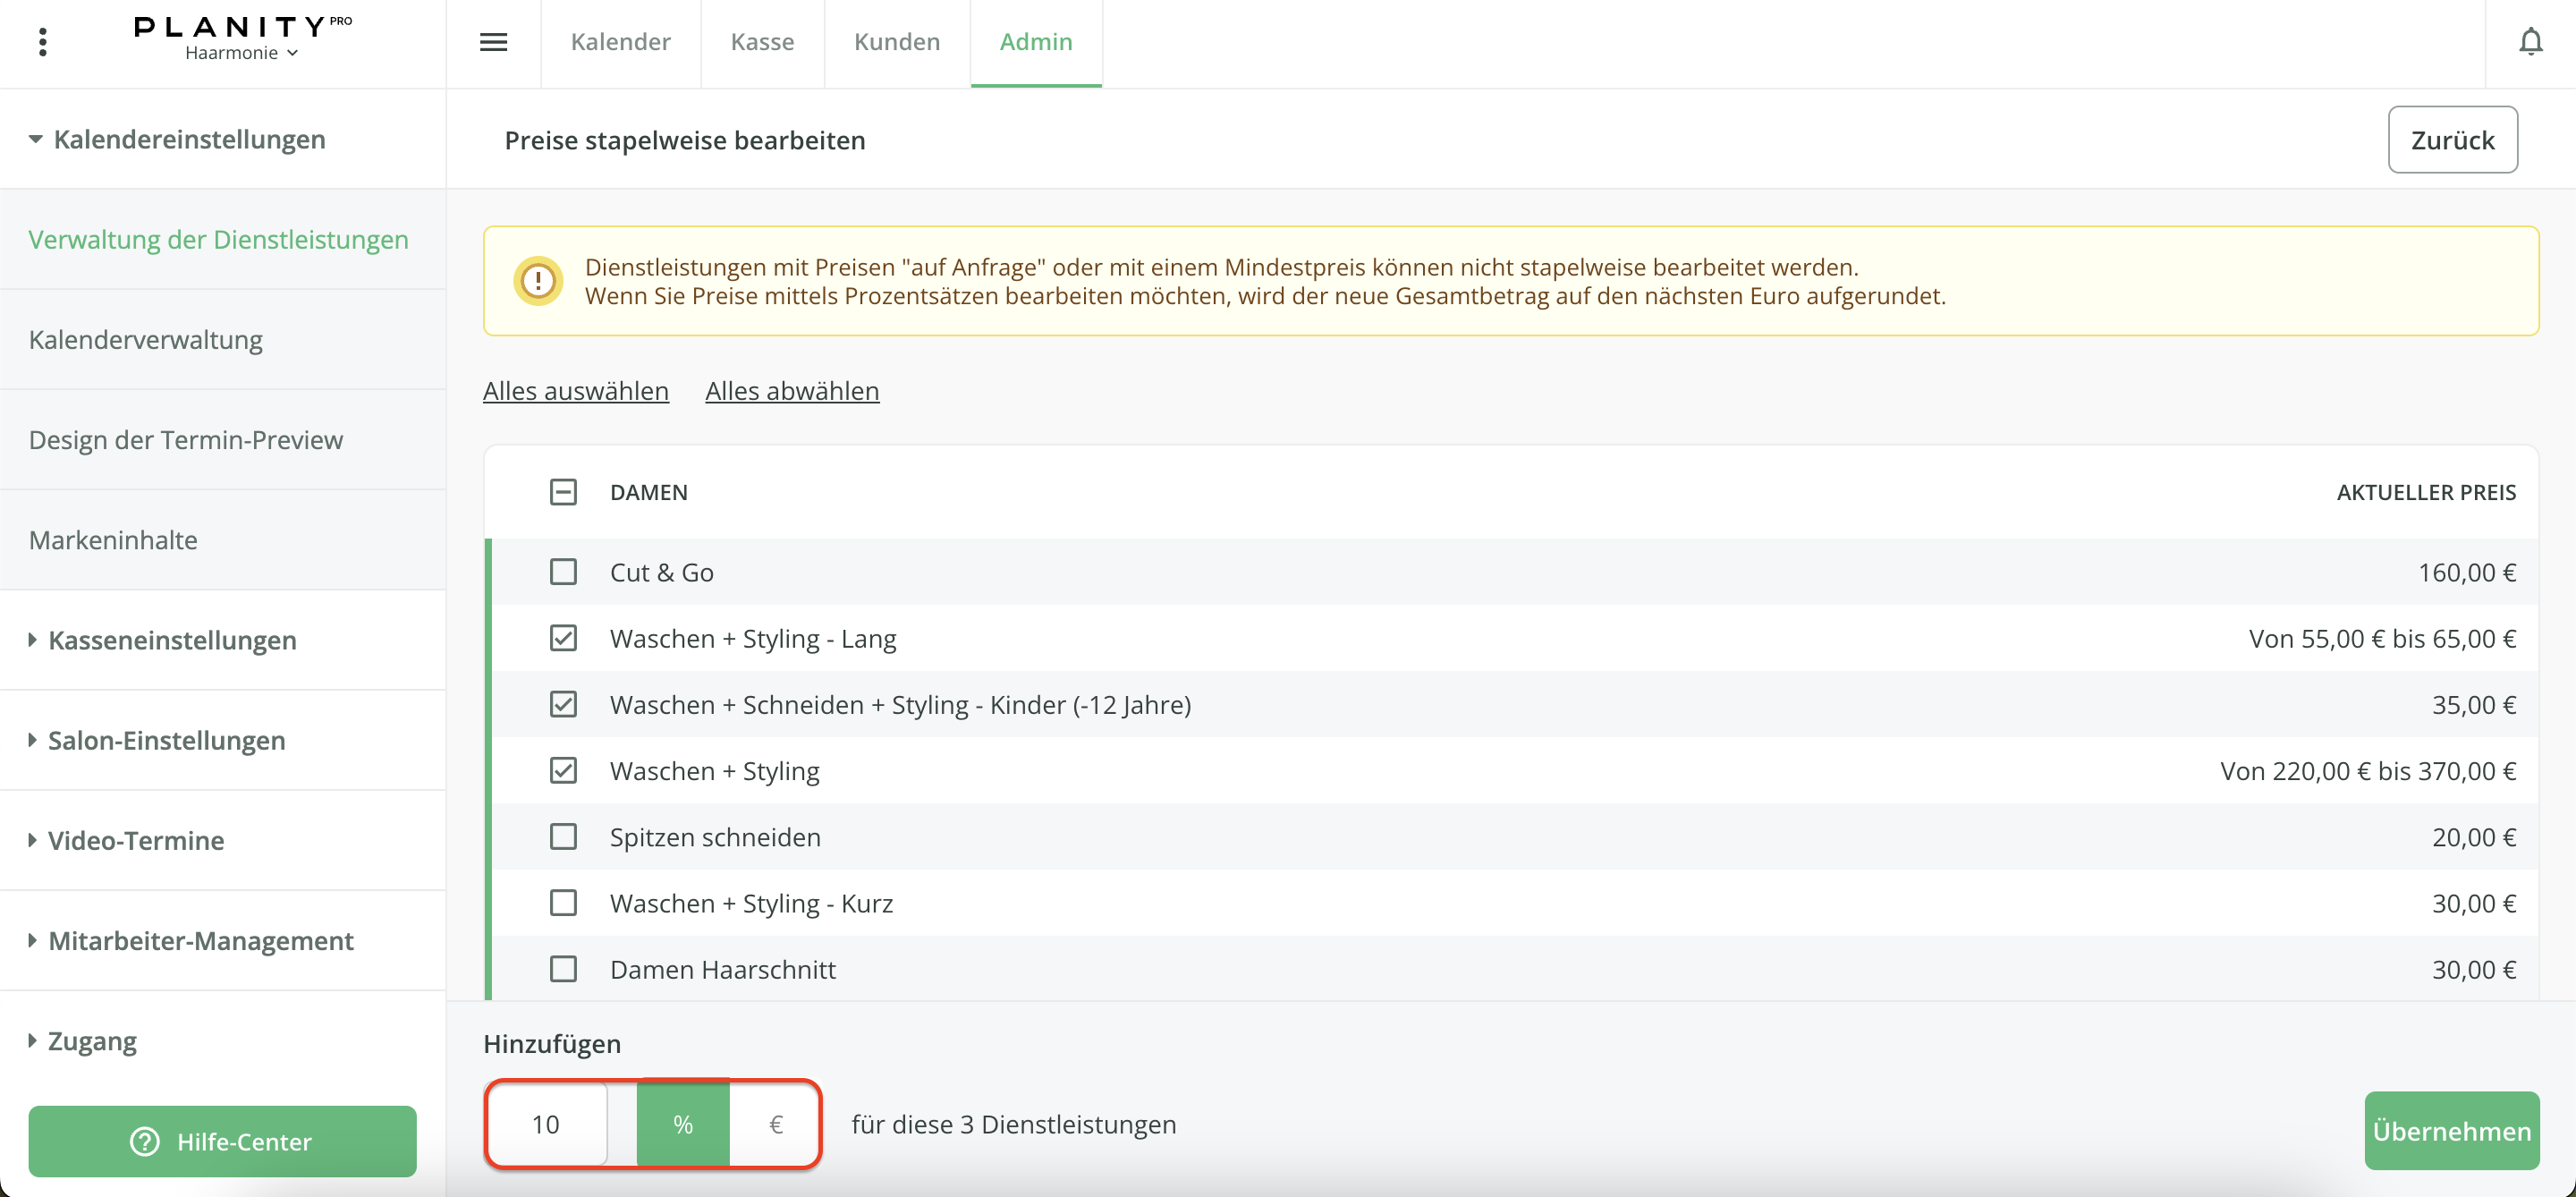
Task: Click the hamburger menu icon
Action: pos(493,42)
